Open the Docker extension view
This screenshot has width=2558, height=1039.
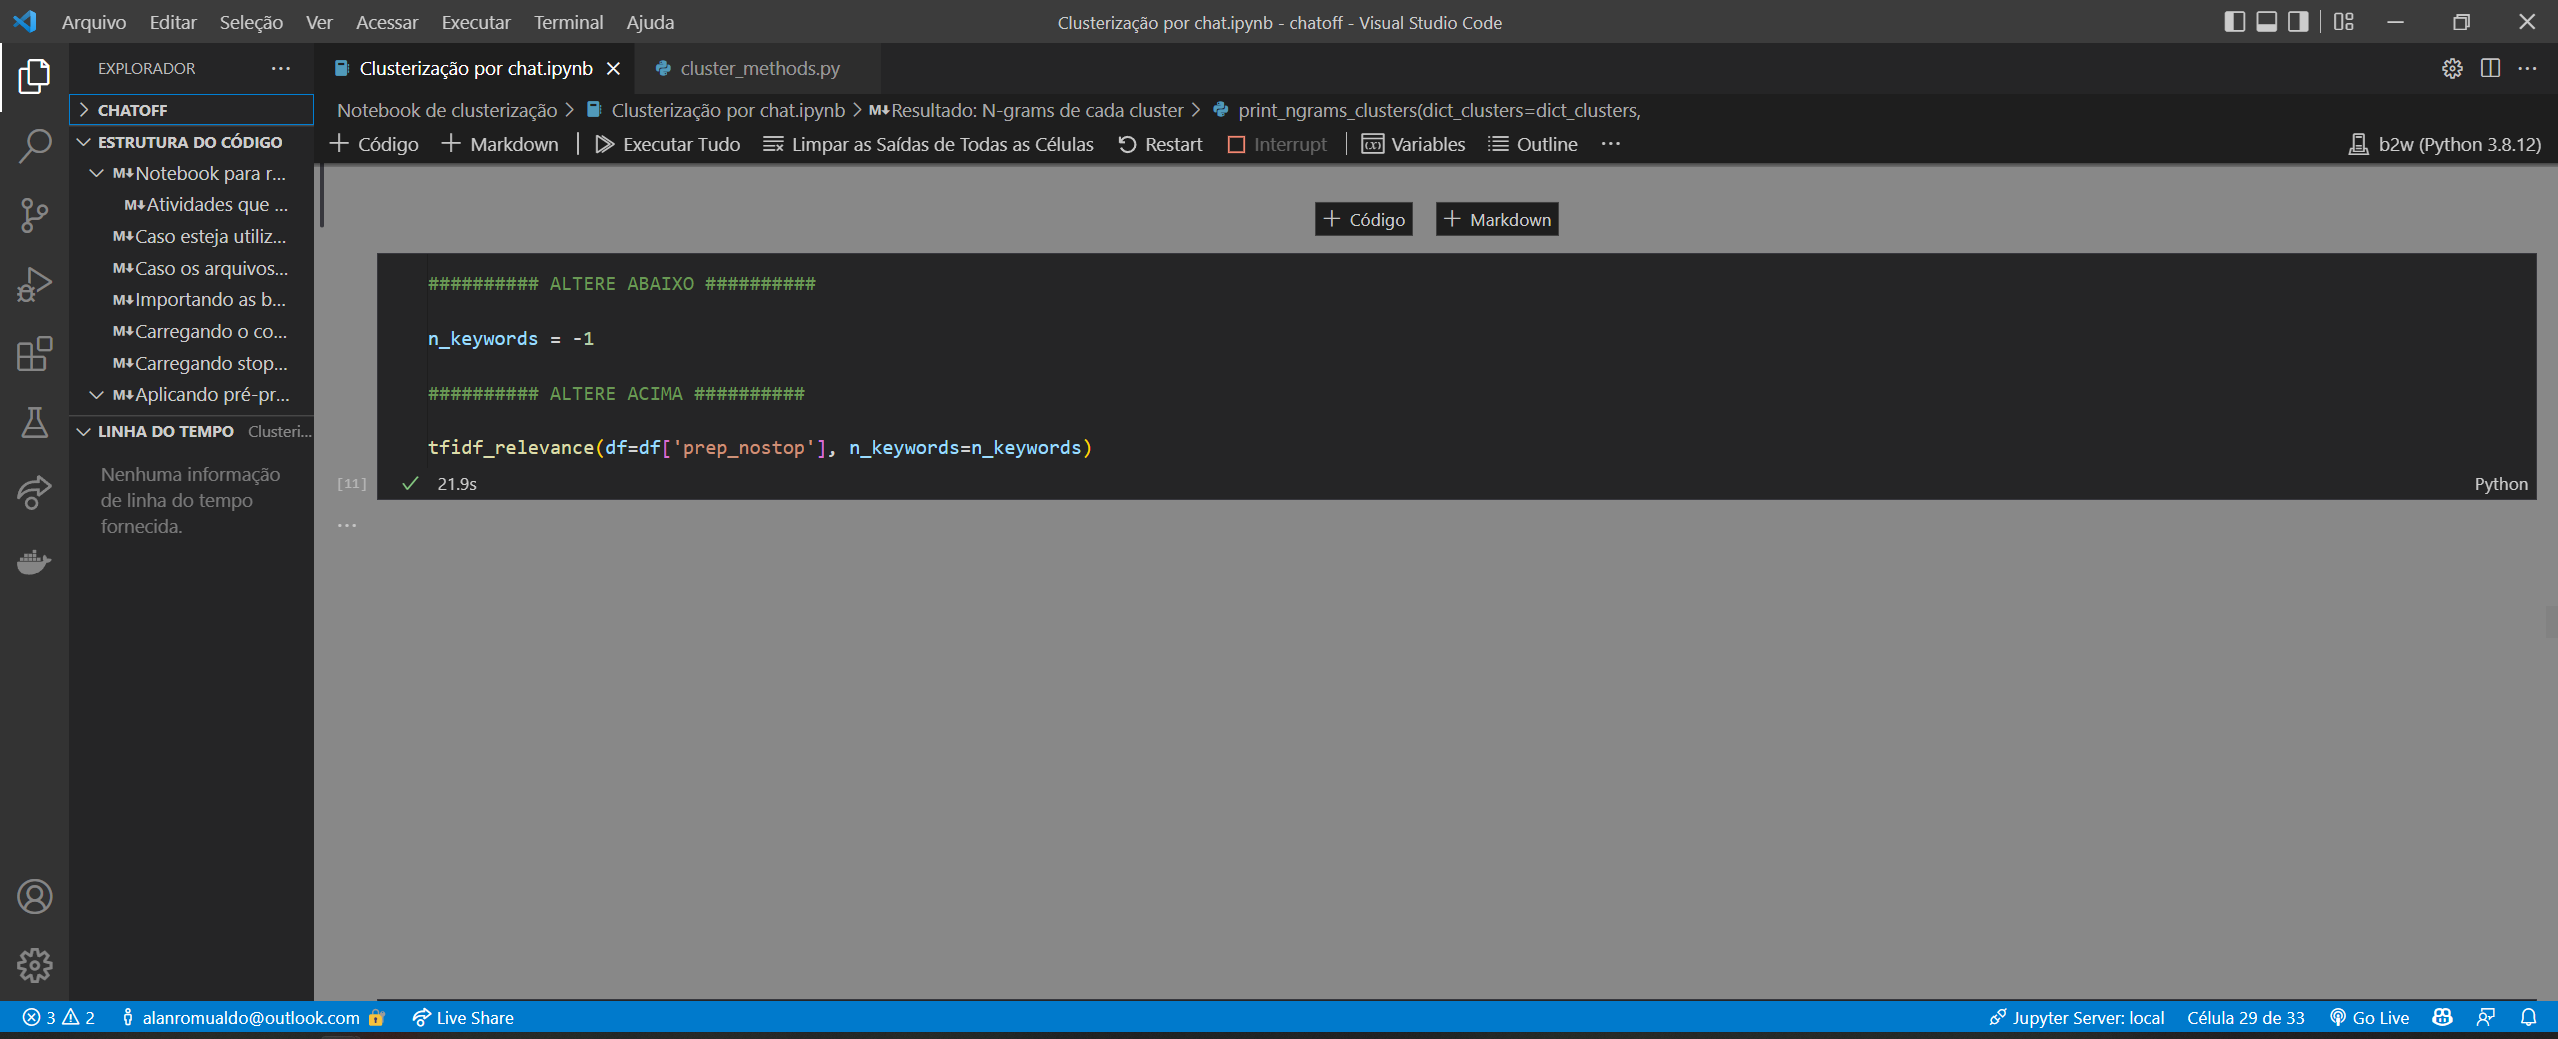click(x=35, y=562)
